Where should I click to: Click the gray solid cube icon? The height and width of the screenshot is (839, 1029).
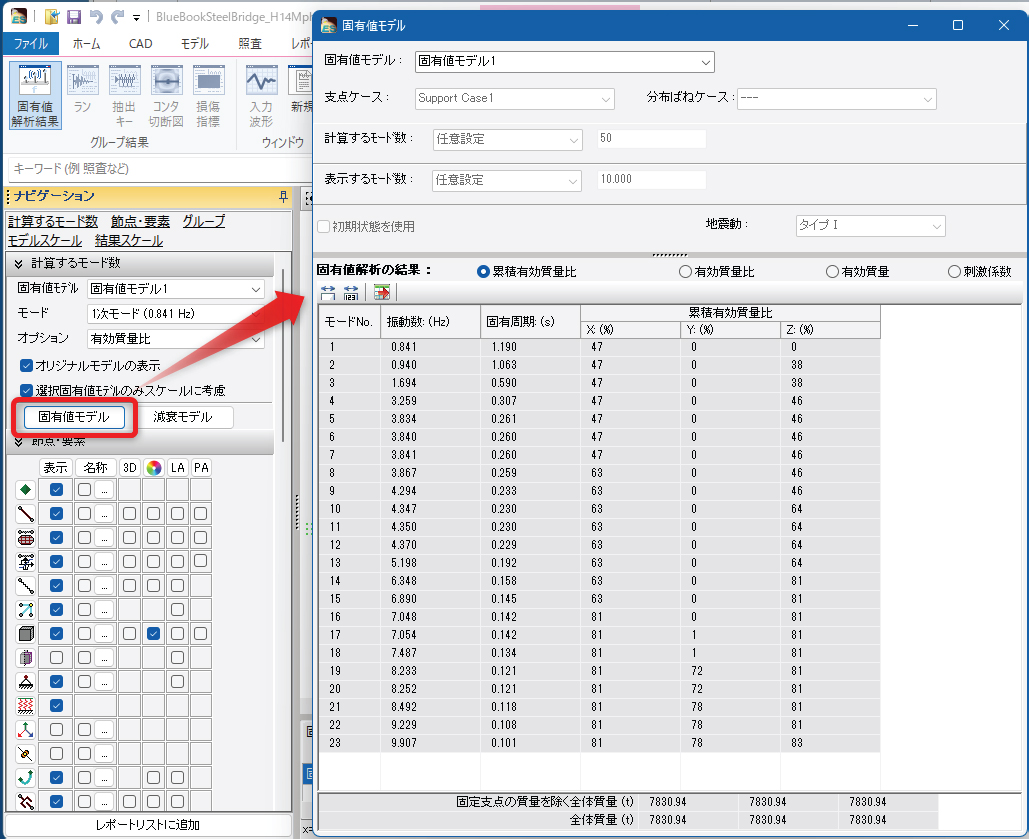(x=26, y=634)
